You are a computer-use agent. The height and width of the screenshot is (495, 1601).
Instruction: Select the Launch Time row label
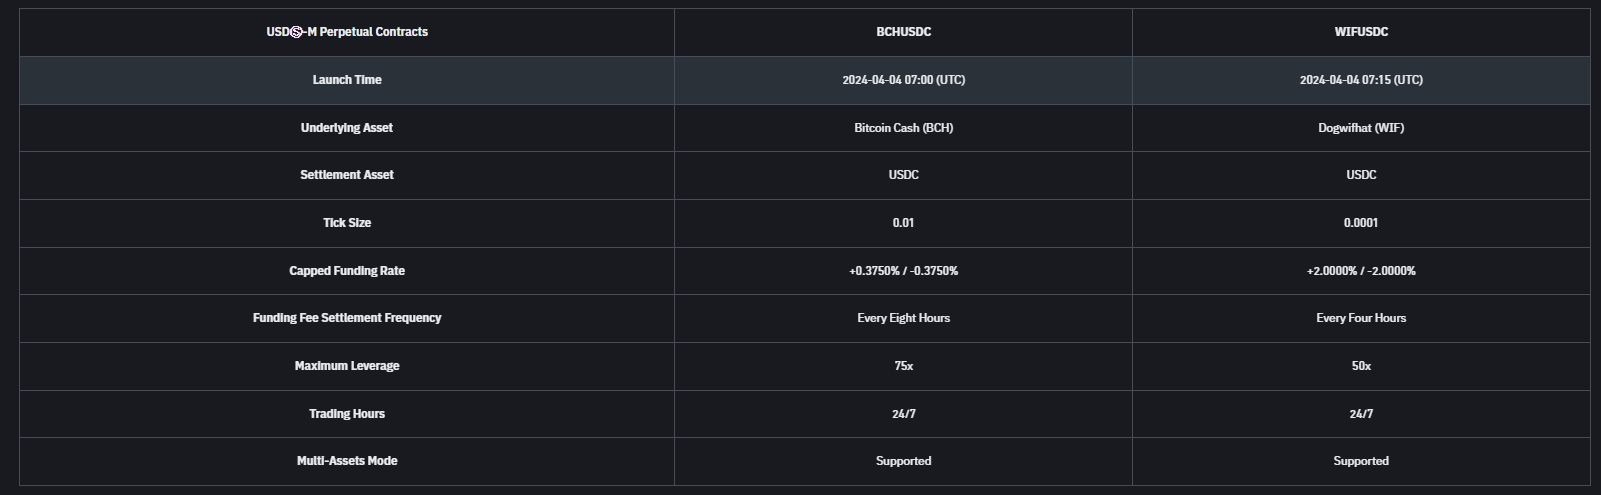pyautogui.click(x=347, y=80)
